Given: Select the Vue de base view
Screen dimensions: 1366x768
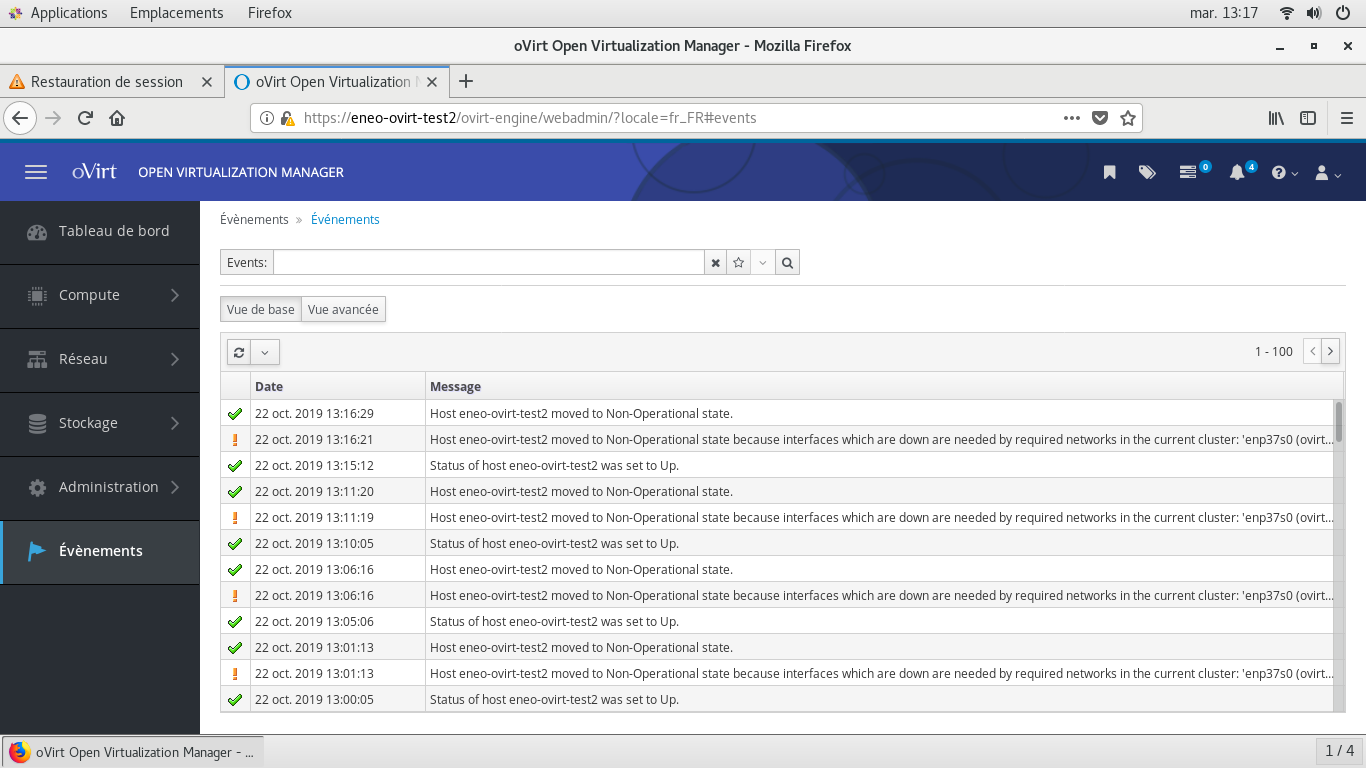Looking at the screenshot, I should coord(260,310).
